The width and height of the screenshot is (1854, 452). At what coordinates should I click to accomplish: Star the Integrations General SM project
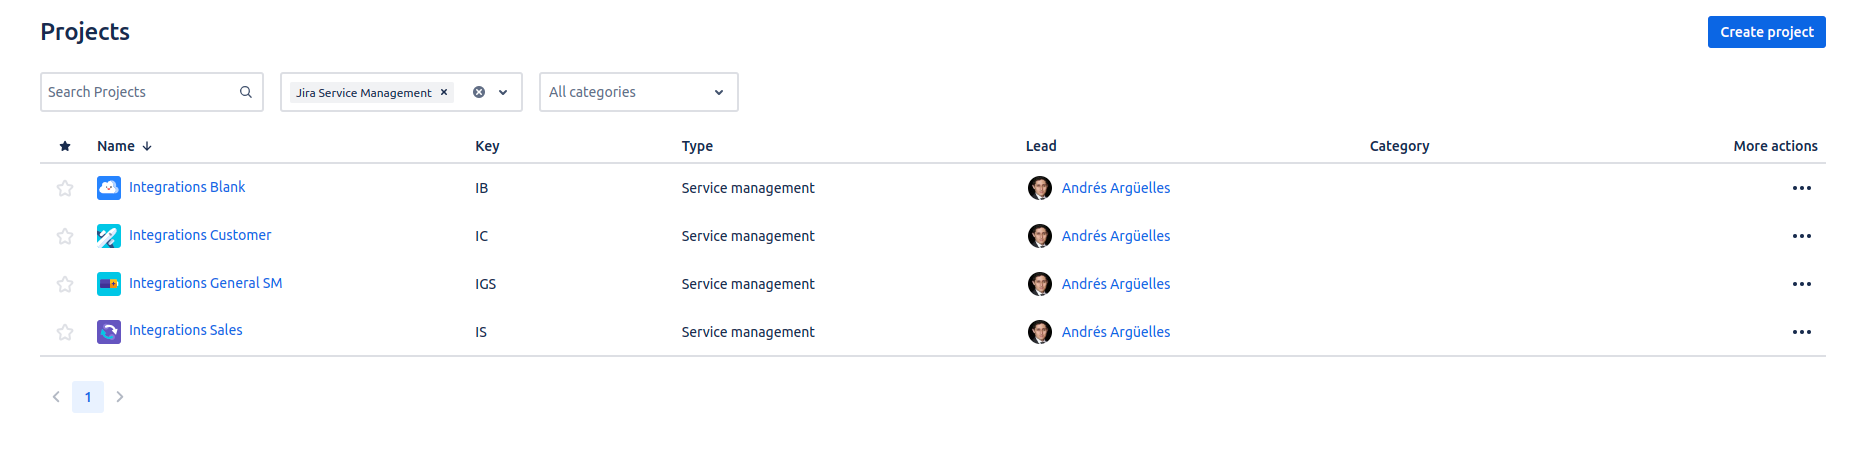pos(65,284)
